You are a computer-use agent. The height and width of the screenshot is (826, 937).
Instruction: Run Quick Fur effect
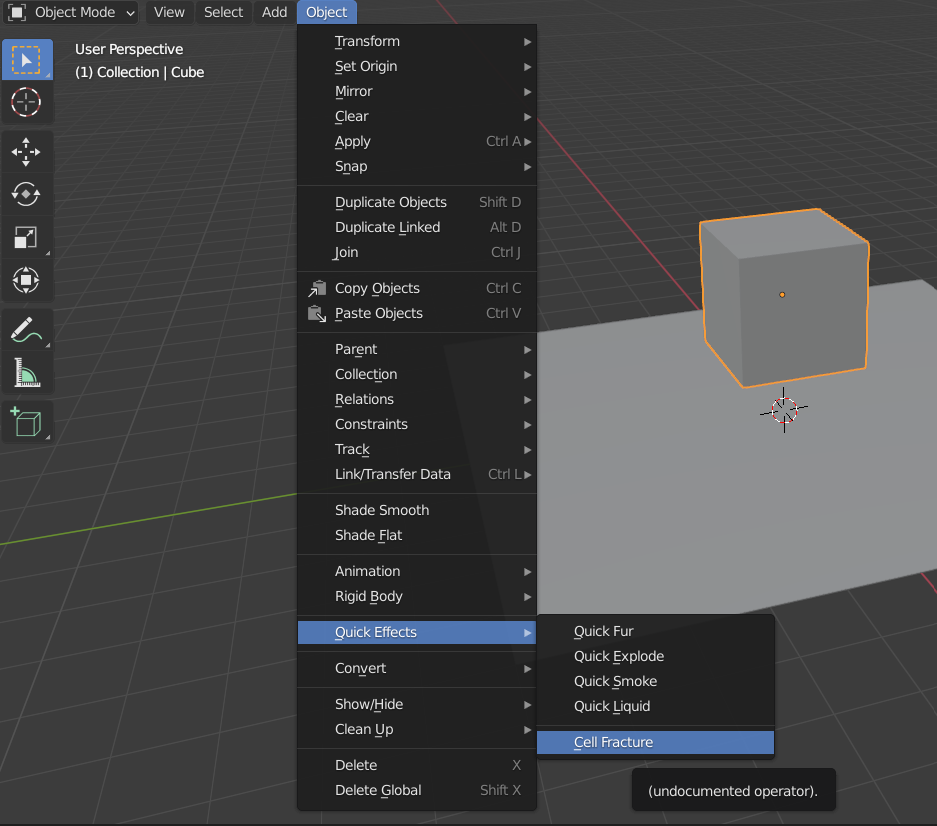[x=656, y=632]
